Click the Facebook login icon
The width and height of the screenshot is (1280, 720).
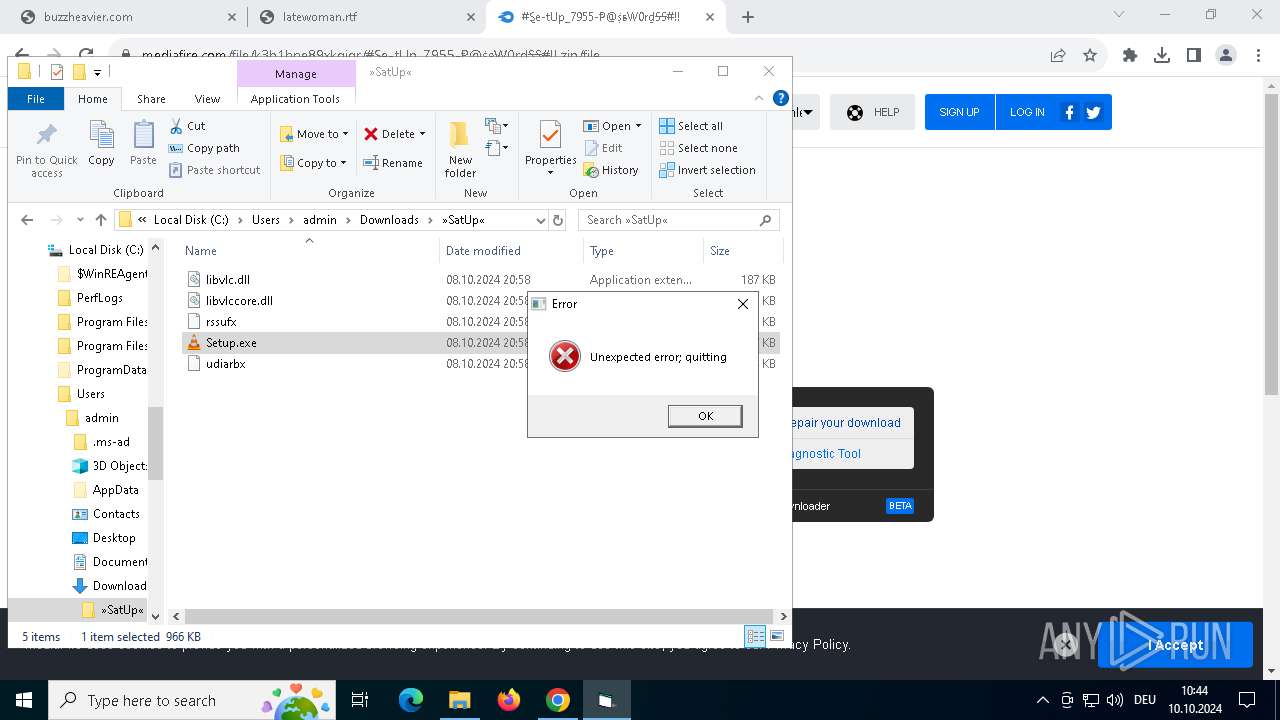click(x=1069, y=112)
